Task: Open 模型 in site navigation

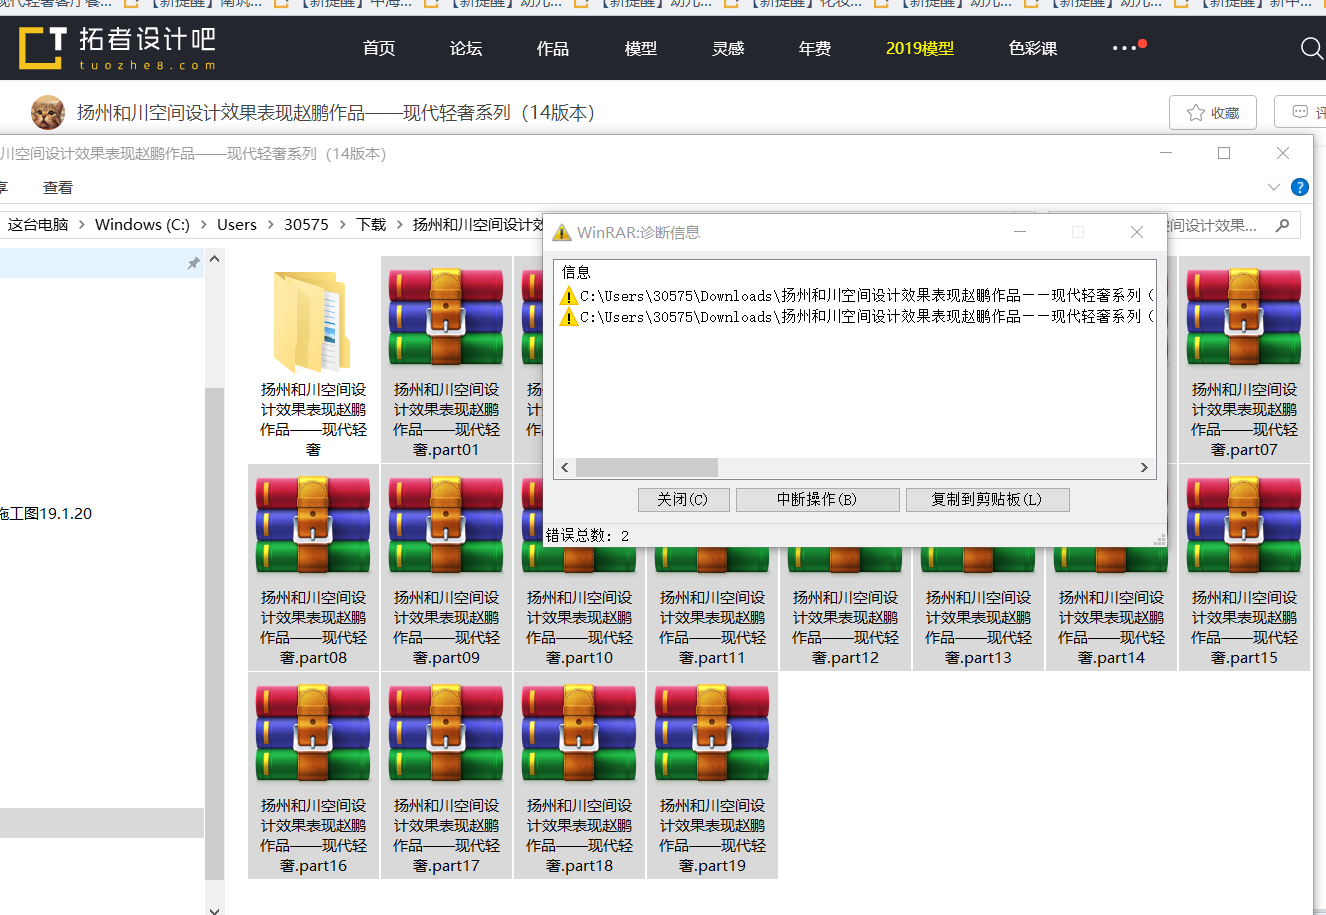Action: click(641, 48)
